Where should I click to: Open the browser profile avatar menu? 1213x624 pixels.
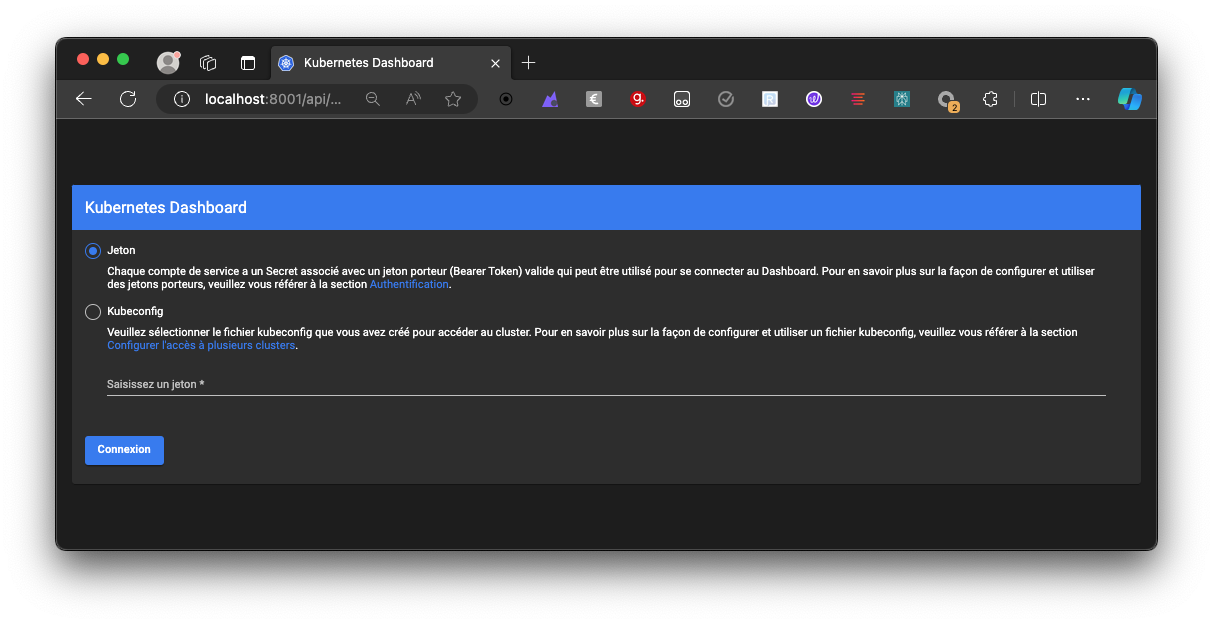(168, 63)
